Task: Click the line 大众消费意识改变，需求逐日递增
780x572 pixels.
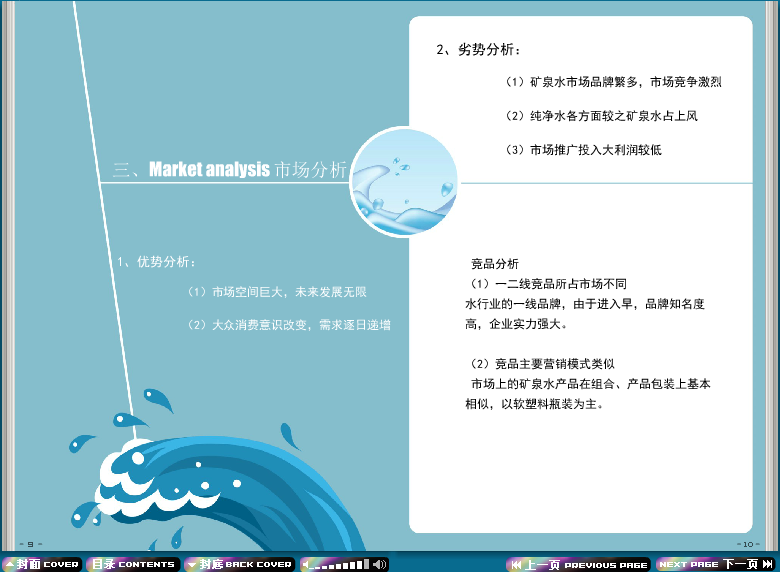Action: [289, 325]
